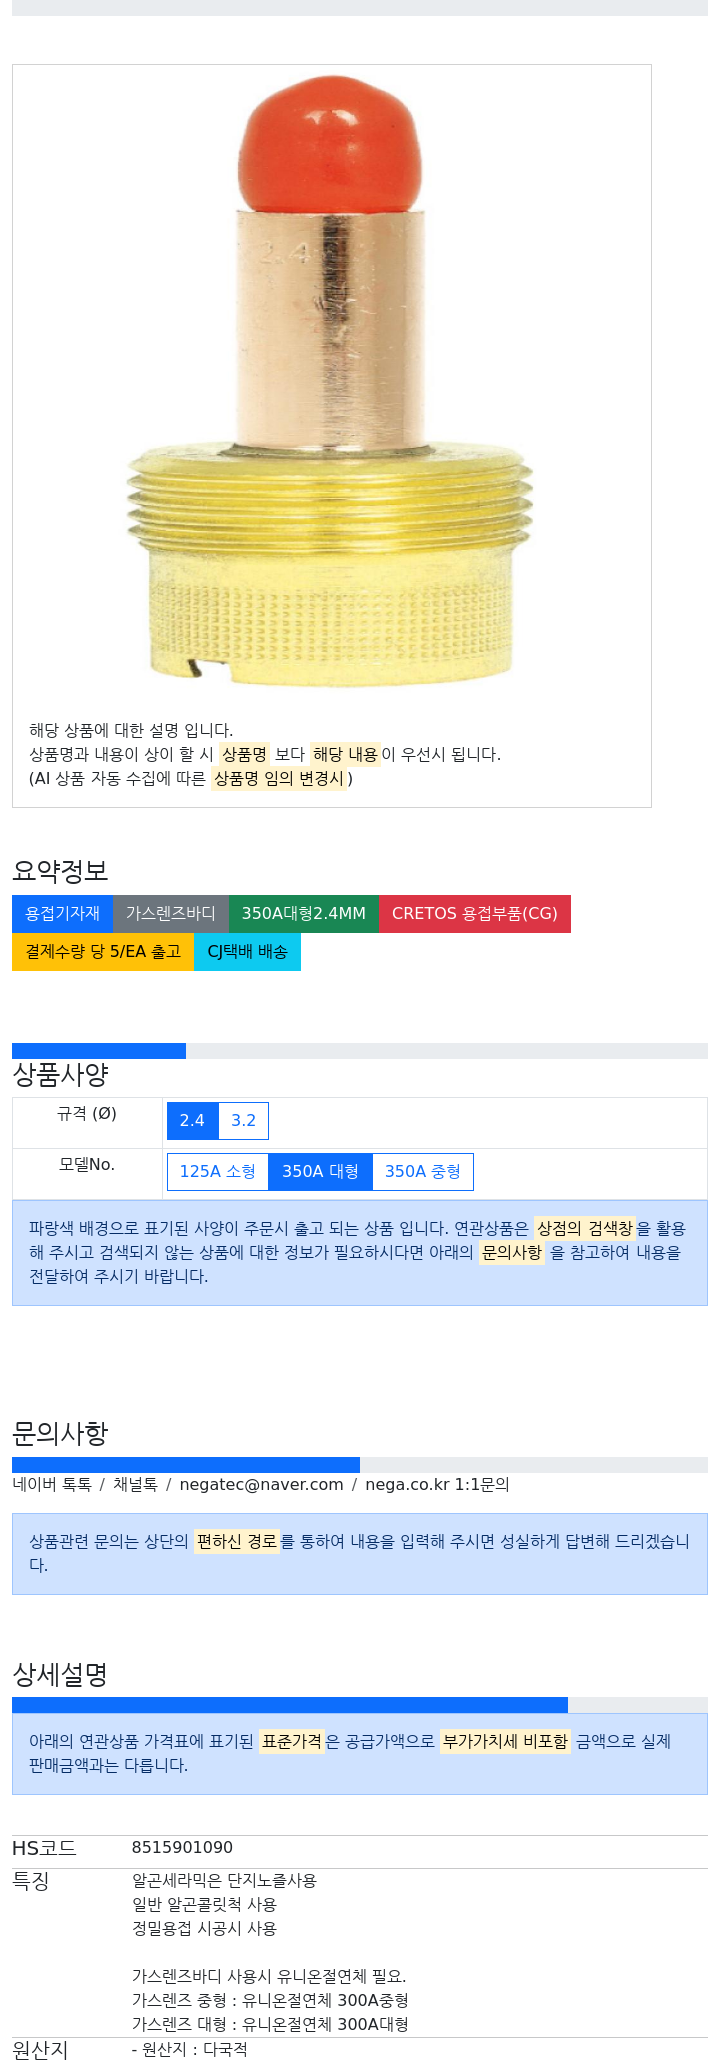Image resolution: width=720 pixels, height=2070 pixels.
Task: Click the CJ택배 배송 badge
Action: (247, 952)
